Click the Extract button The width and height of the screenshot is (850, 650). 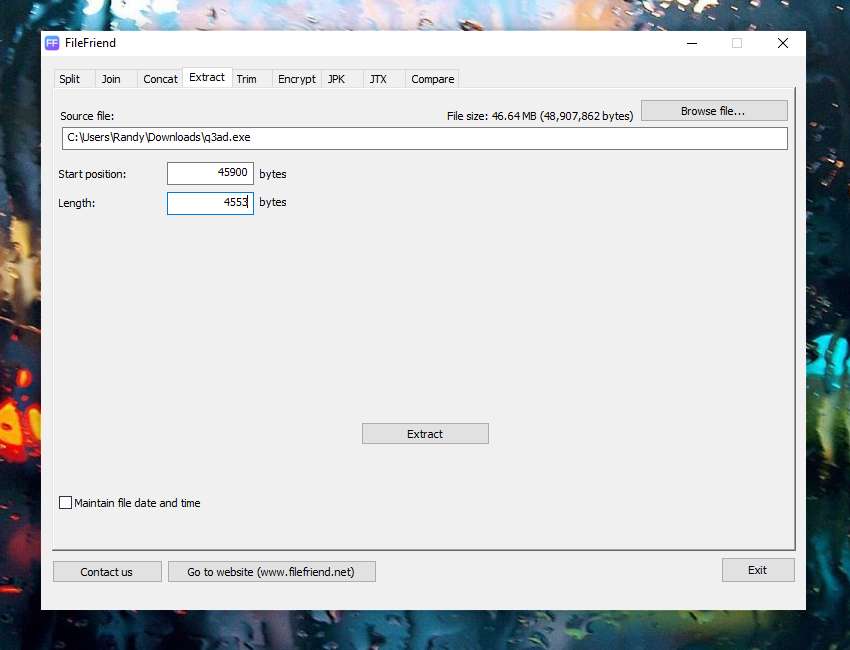pyautogui.click(x=425, y=434)
